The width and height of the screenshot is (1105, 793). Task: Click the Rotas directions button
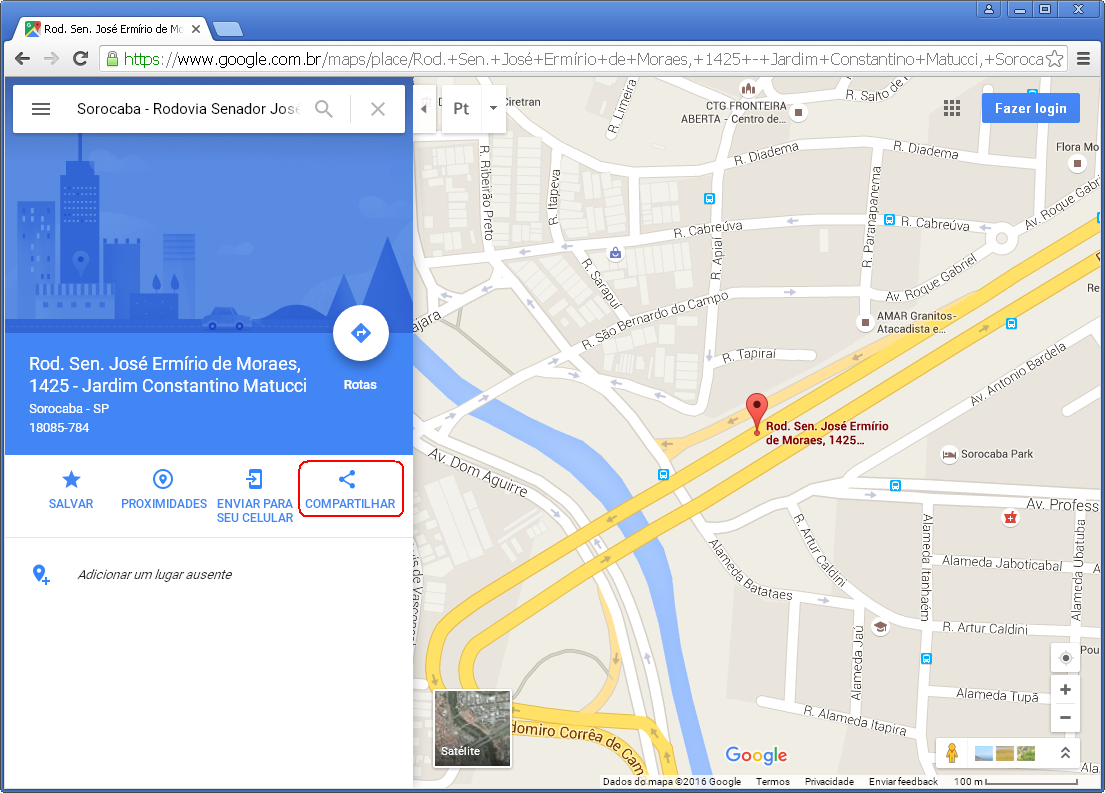pos(360,334)
